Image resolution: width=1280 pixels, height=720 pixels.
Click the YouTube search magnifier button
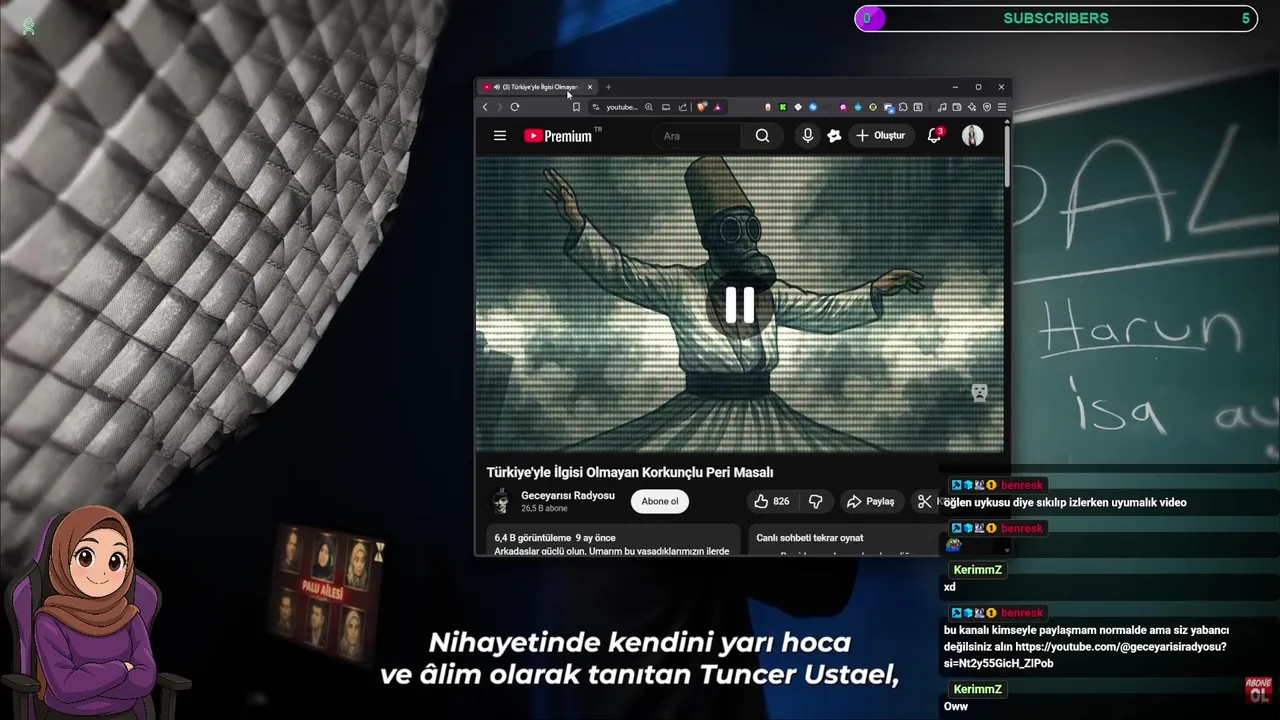click(x=762, y=136)
